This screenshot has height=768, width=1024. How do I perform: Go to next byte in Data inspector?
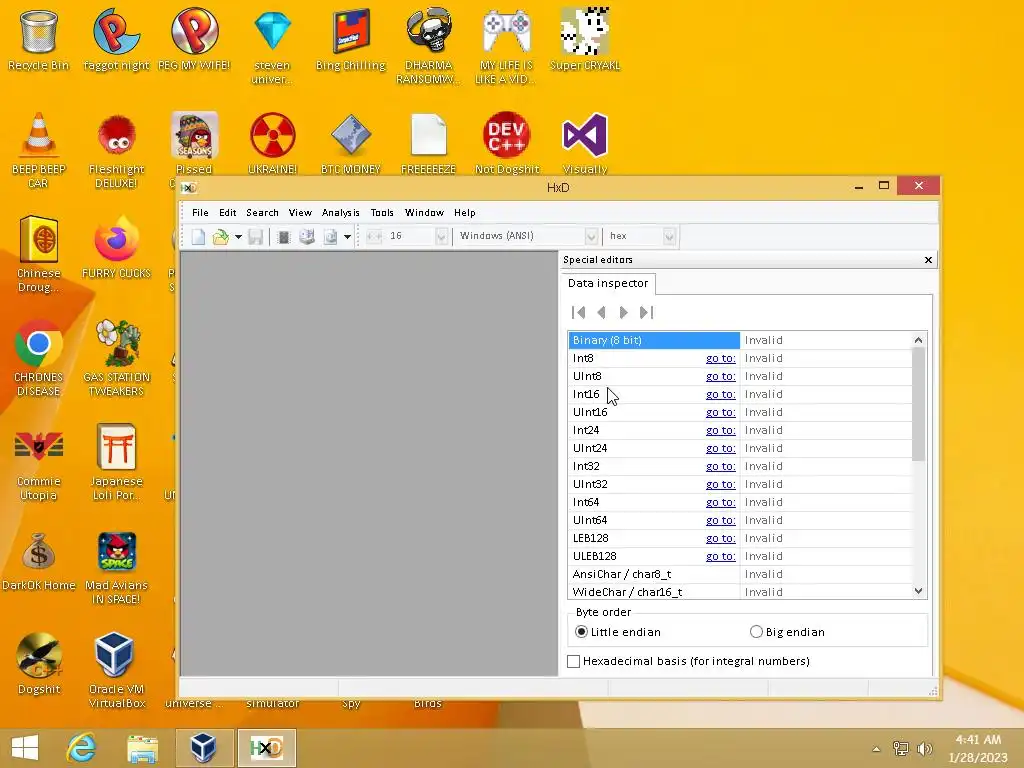pos(624,312)
